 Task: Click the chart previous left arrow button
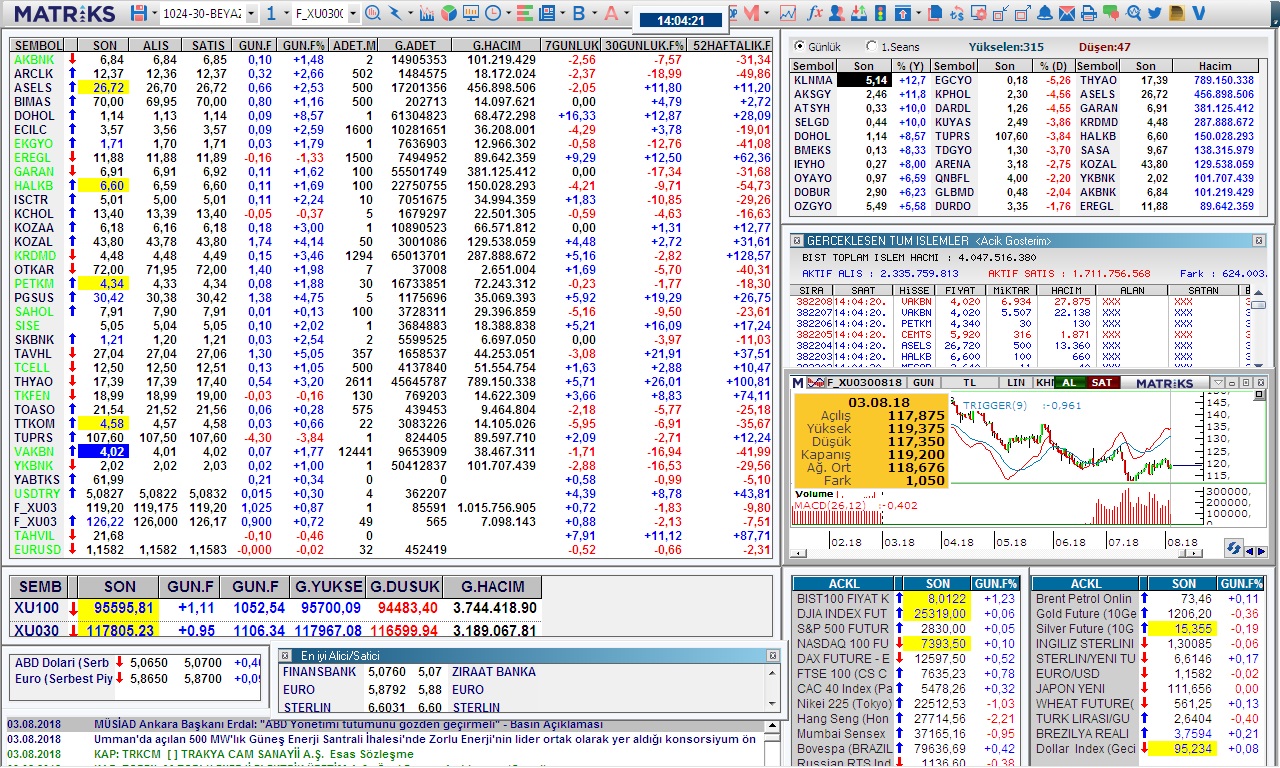pos(1249,551)
